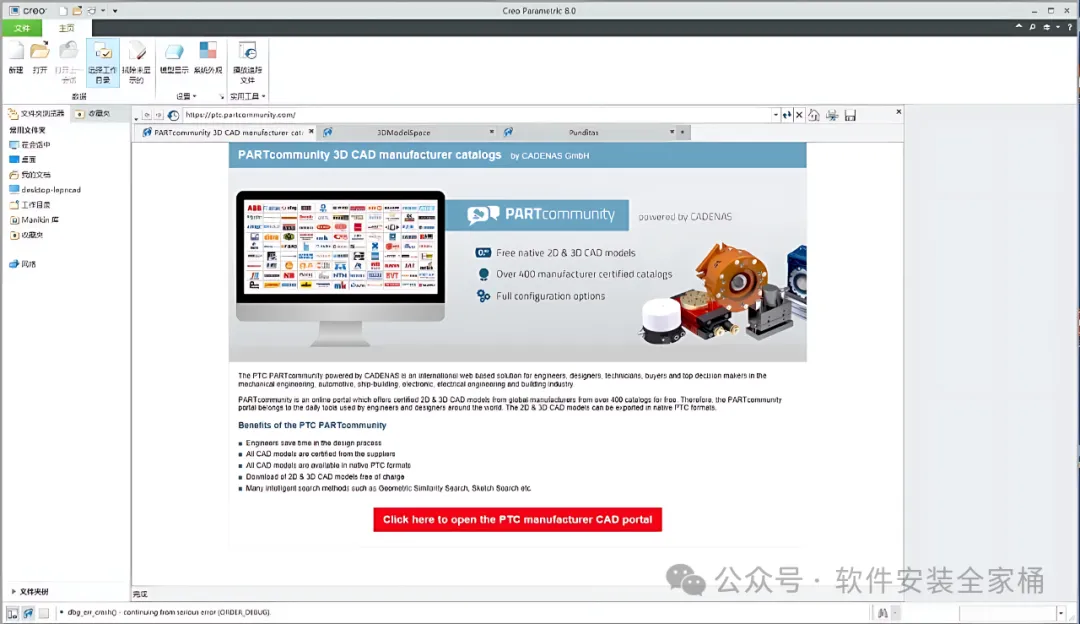Screen dimensions: 1080x624
Task: Close the PARTcommunity browser tab
Action: tap(311, 132)
